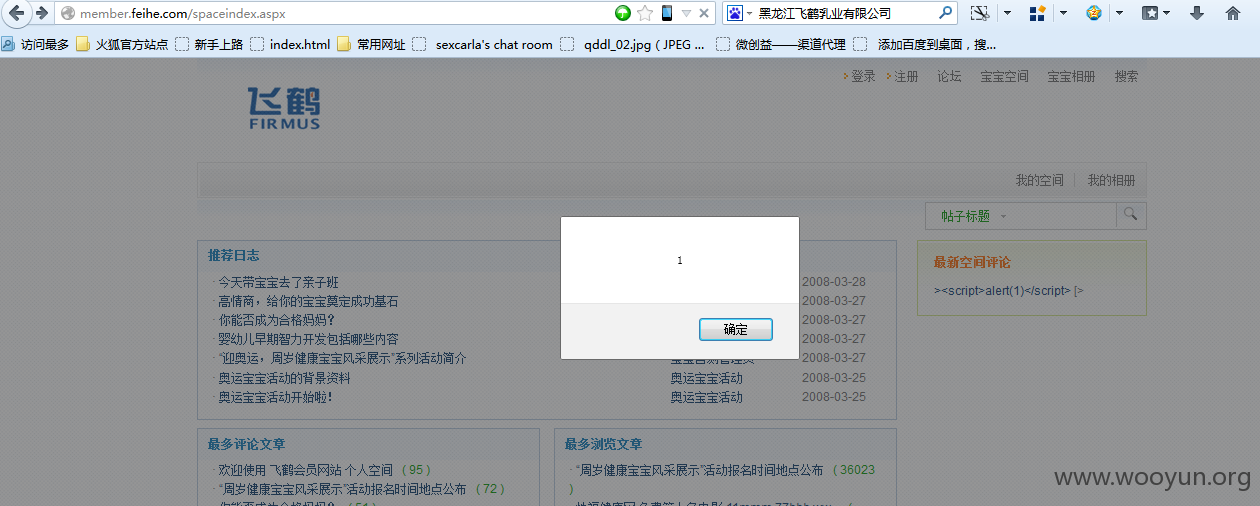Open the most-commented article with 72 comments

coord(342,489)
